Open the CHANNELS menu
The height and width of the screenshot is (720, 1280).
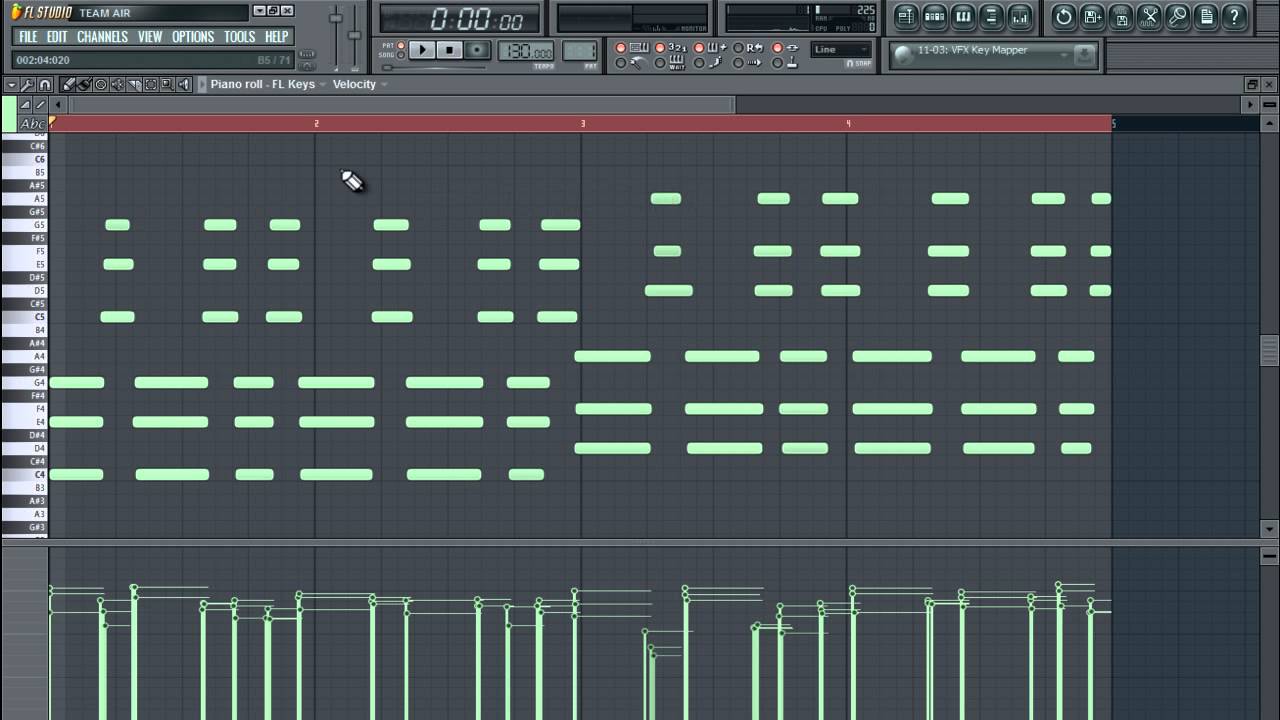pos(101,36)
